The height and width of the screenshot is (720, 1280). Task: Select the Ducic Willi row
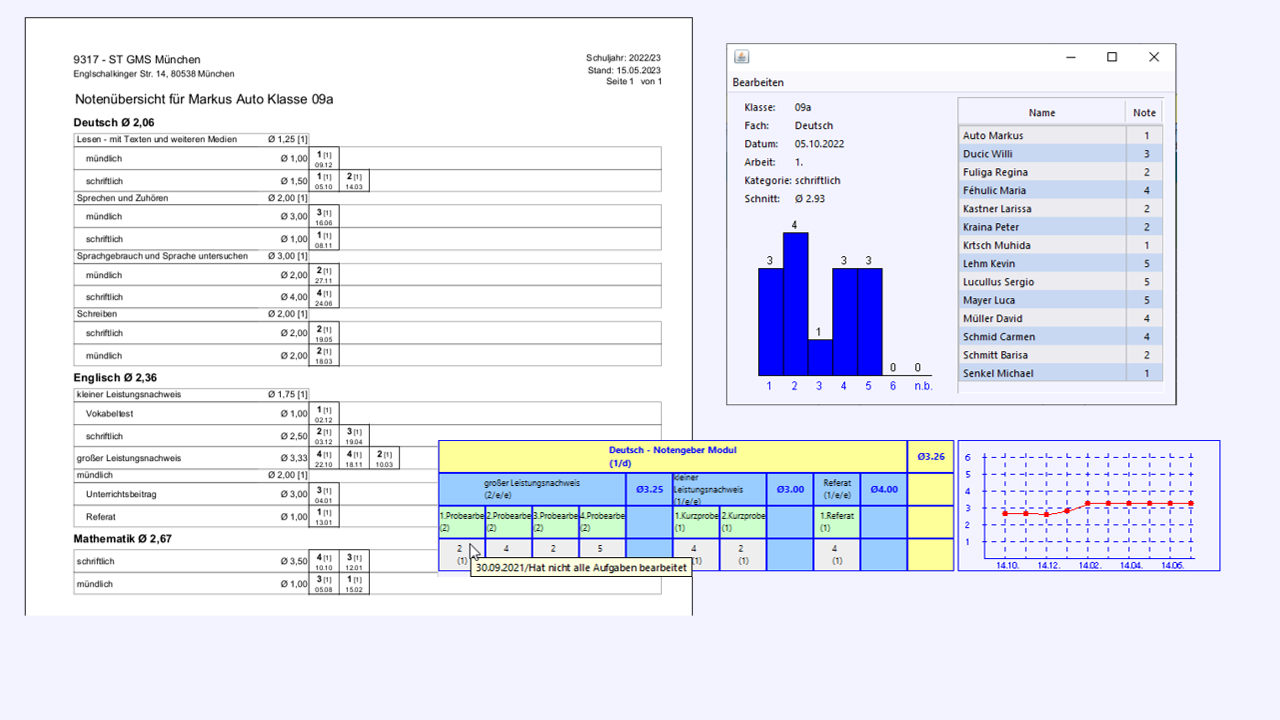(x=1061, y=154)
